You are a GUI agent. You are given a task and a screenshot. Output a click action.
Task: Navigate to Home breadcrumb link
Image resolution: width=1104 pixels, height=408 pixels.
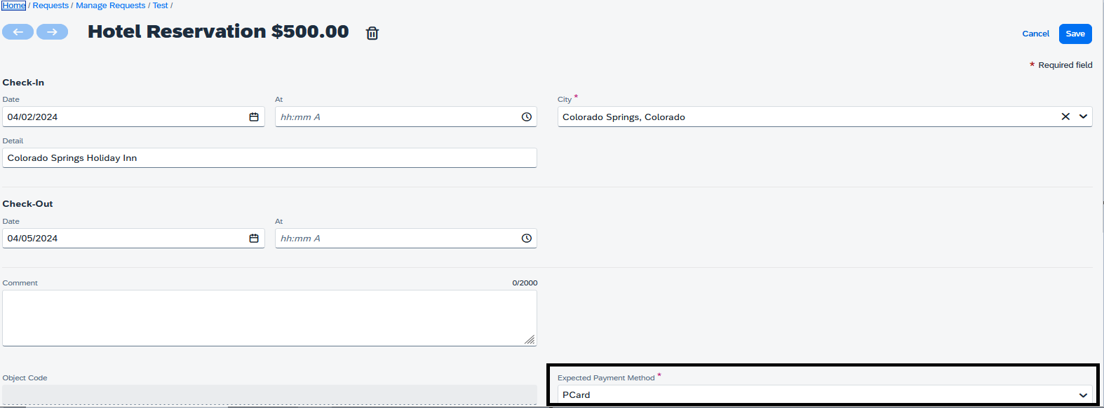tap(14, 6)
